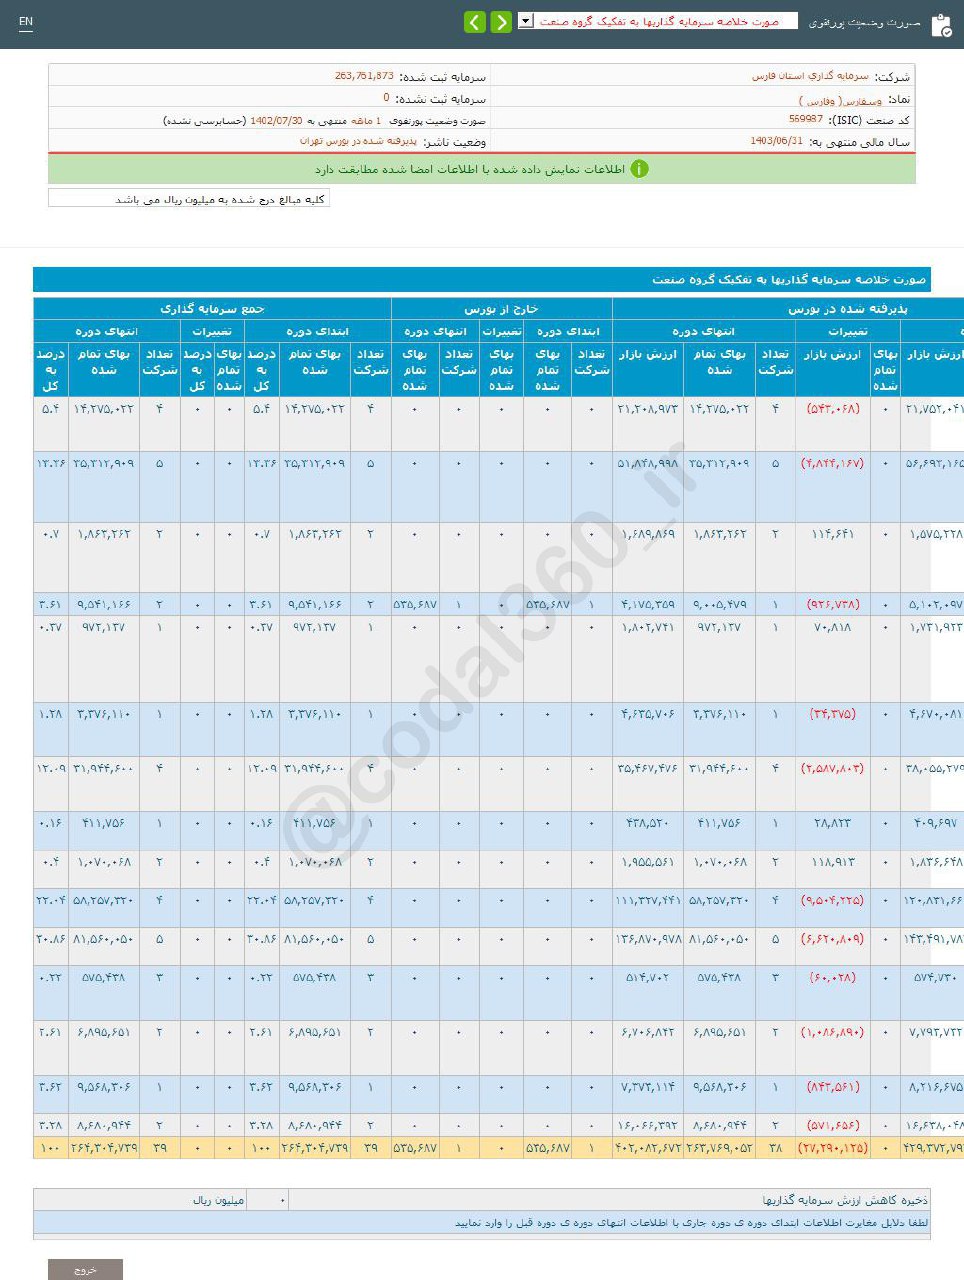The width and height of the screenshot is (964, 1280).
Task: Click the green right navigation arrow
Action: tap(501, 21)
